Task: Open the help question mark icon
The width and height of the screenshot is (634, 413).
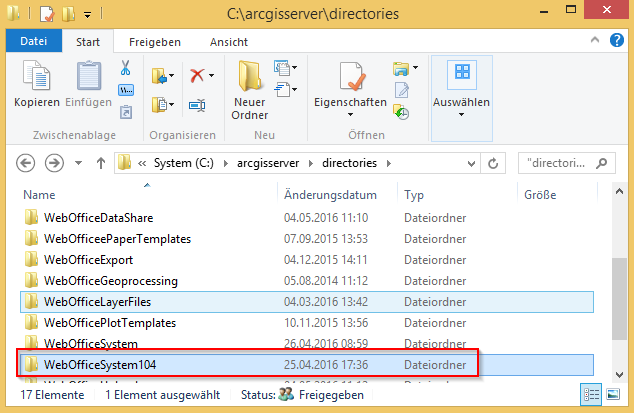Action: [x=617, y=40]
